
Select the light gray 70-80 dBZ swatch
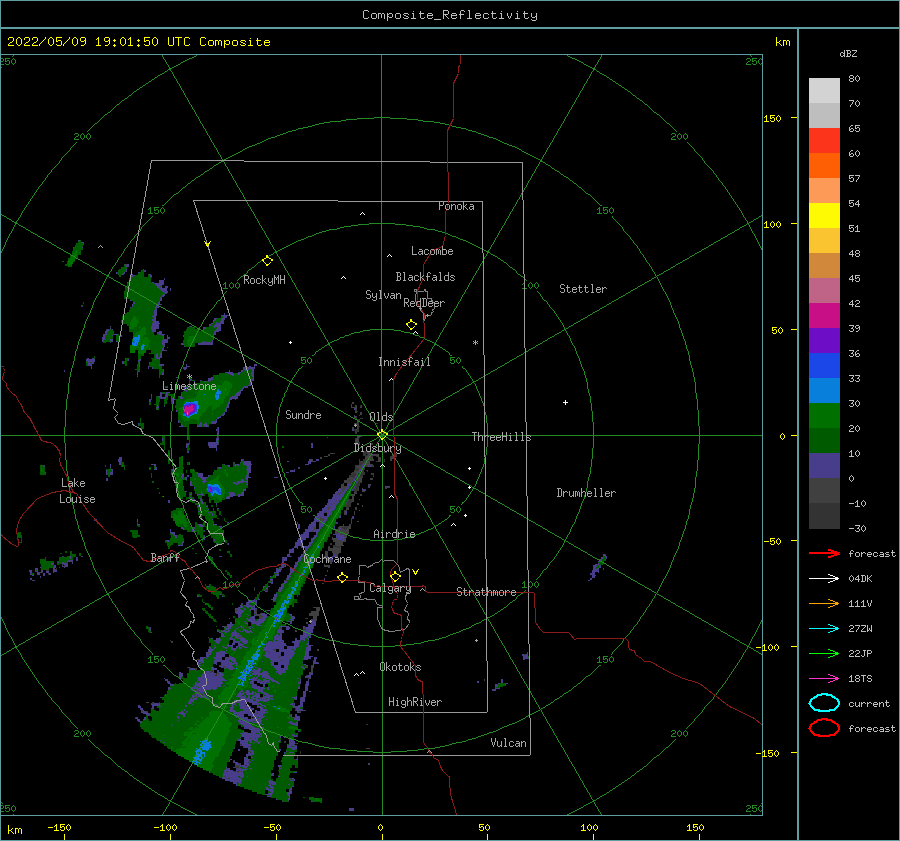pyautogui.click(x=824, y=91)
